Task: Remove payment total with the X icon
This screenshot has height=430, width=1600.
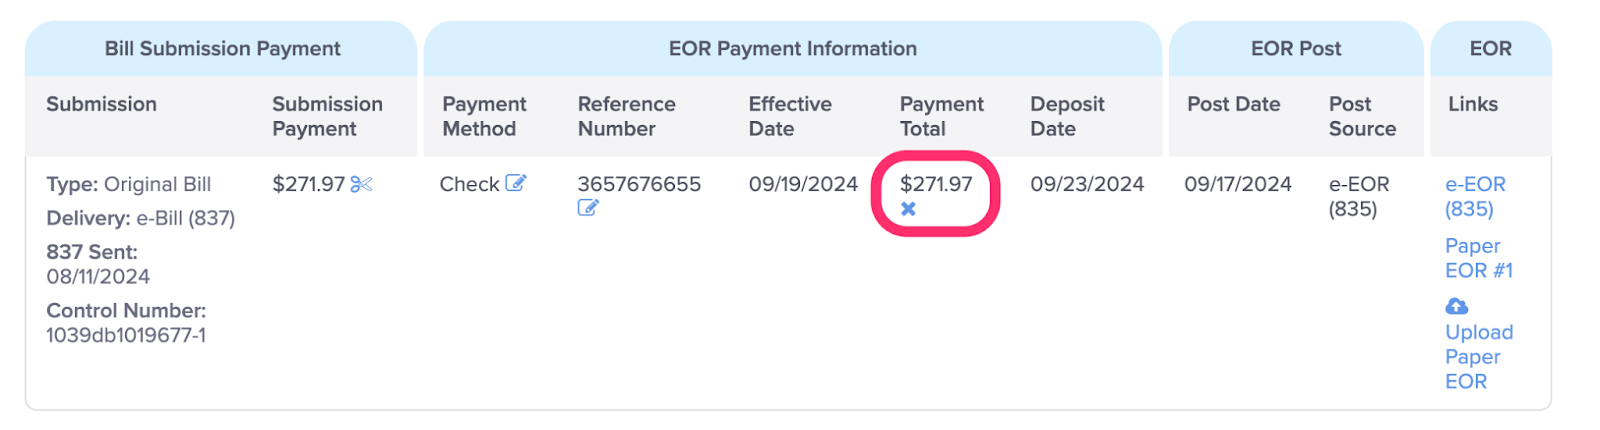Action: coord(908,209)
